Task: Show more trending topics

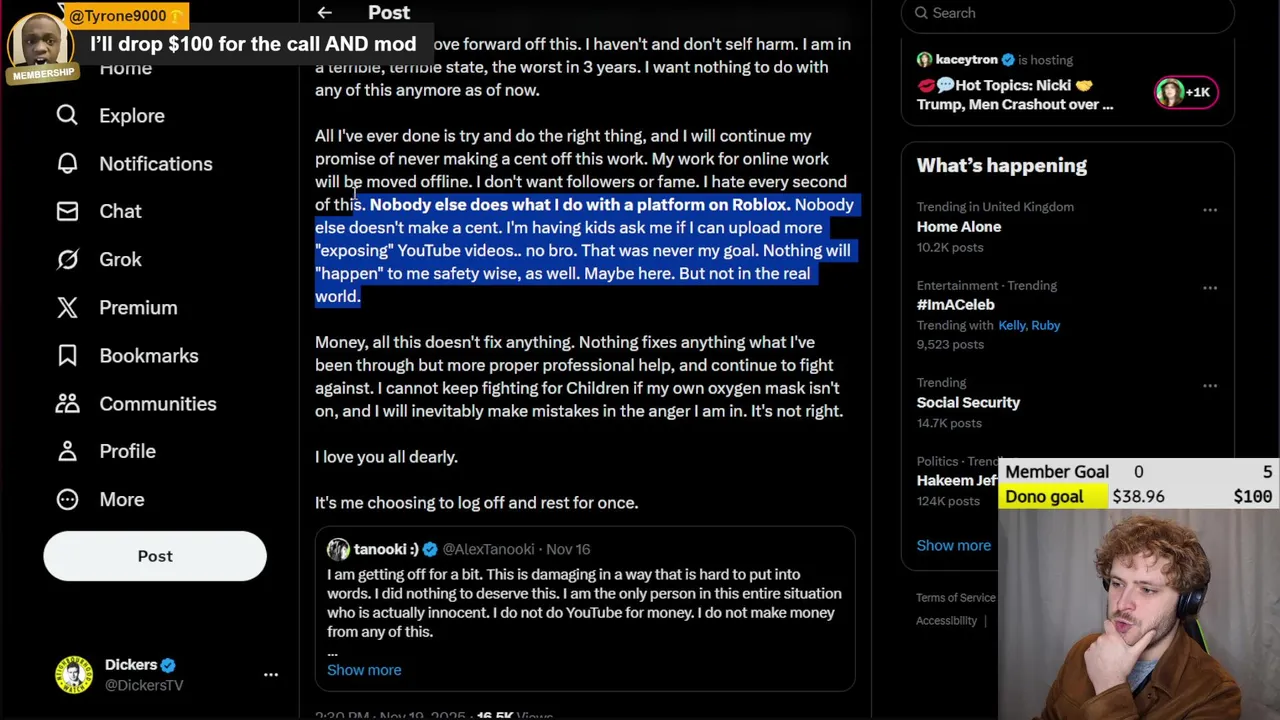Action: (x=953, y=545)
